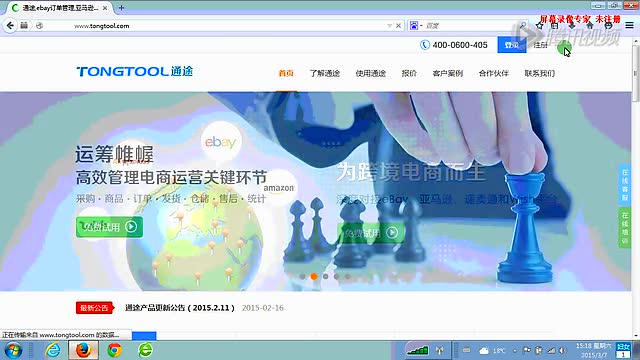
Task: Click the round face icon in toolbar
Action: [x=608, y=26]
